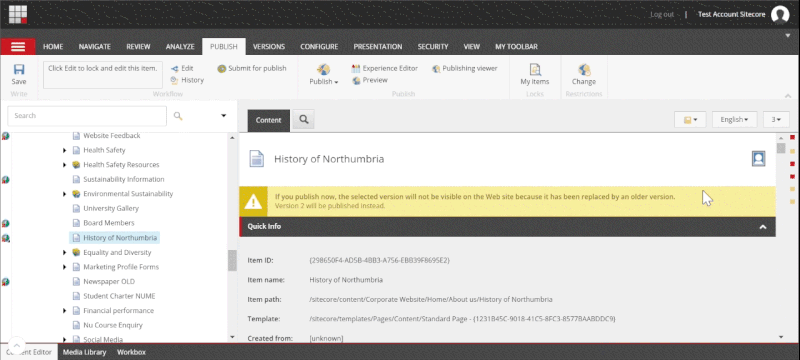Collapse the ribbon with the arrow
The image size is (800, 360).
788,96
